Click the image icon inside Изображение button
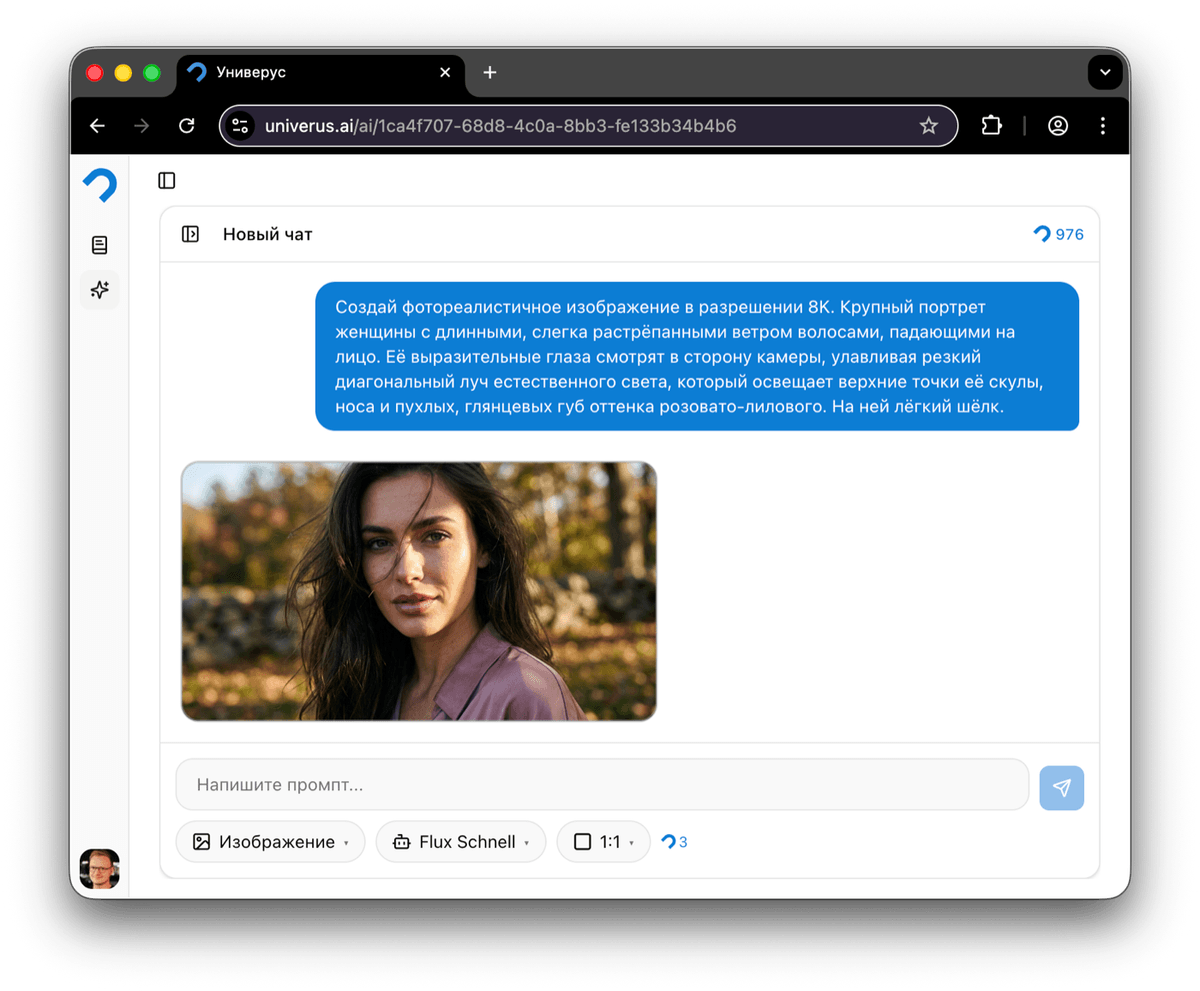 201,841
